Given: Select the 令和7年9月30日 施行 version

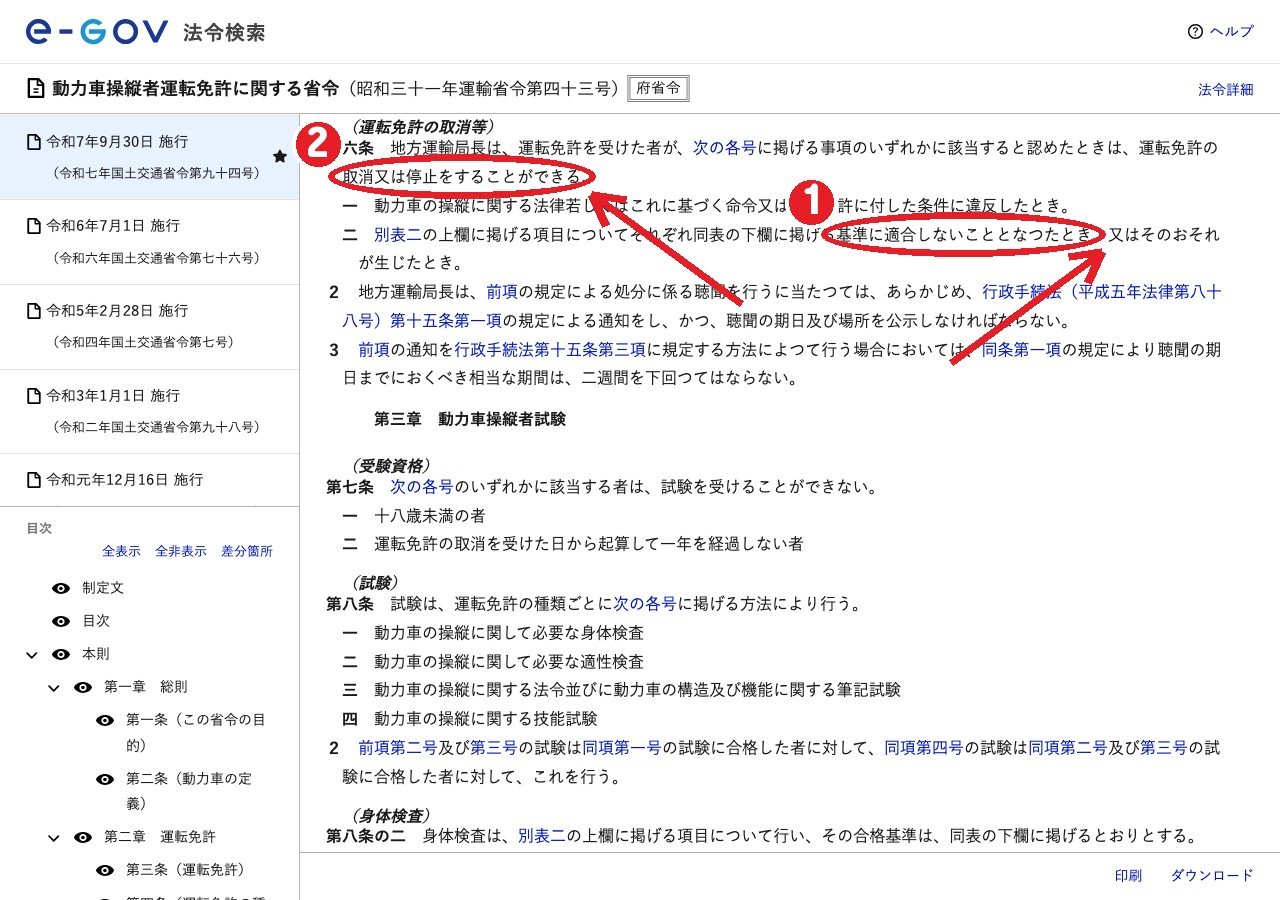Looking at the screenshot, I should point(149,157).
